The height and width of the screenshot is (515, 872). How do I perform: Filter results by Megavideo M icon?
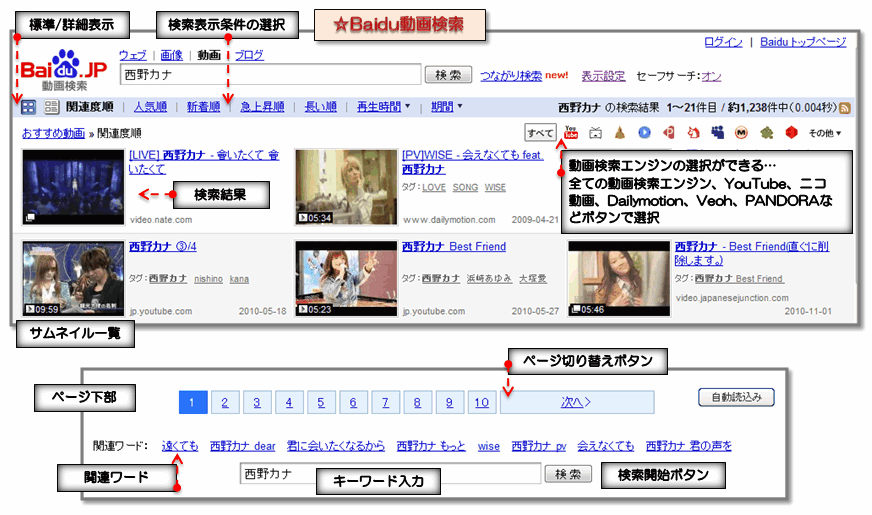pos(741,132)
